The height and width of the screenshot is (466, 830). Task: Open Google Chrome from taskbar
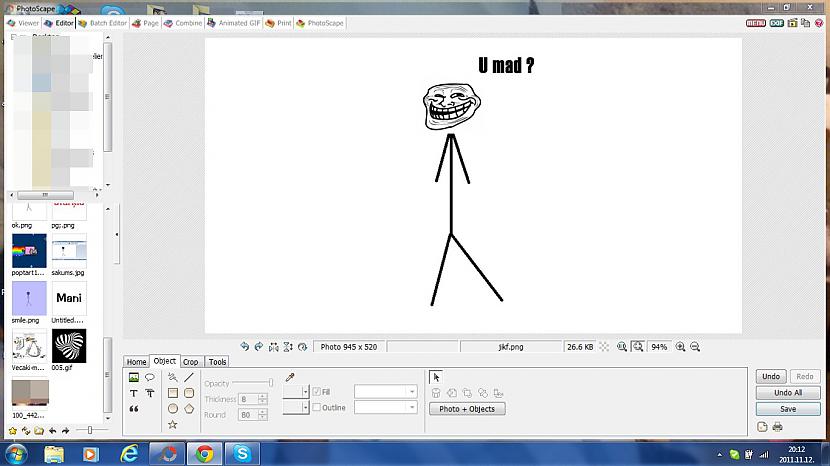[205, 454]
